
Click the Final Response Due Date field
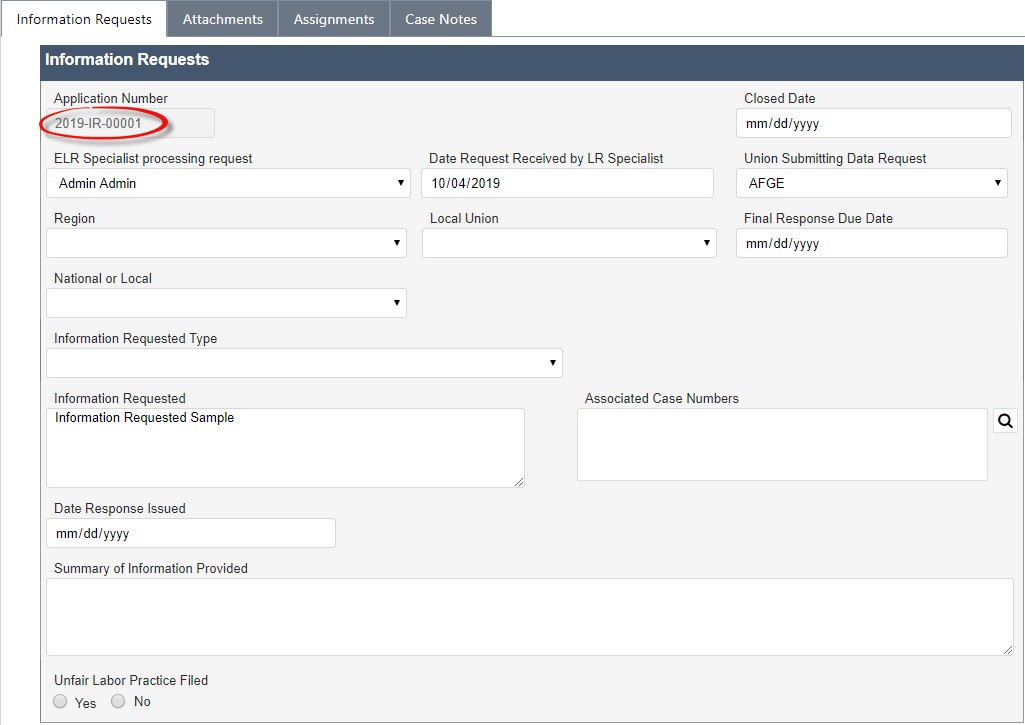click(872, 243)
